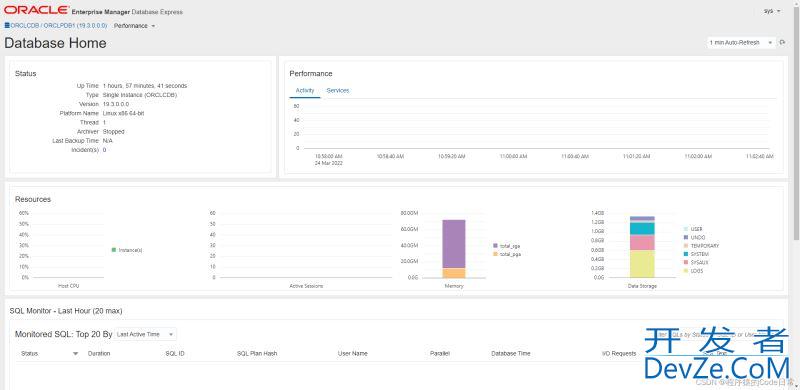800x390 pixels.
Task: Expand the 1 min Auto-Refresh dropdown
Action: [x=741, y=43]
